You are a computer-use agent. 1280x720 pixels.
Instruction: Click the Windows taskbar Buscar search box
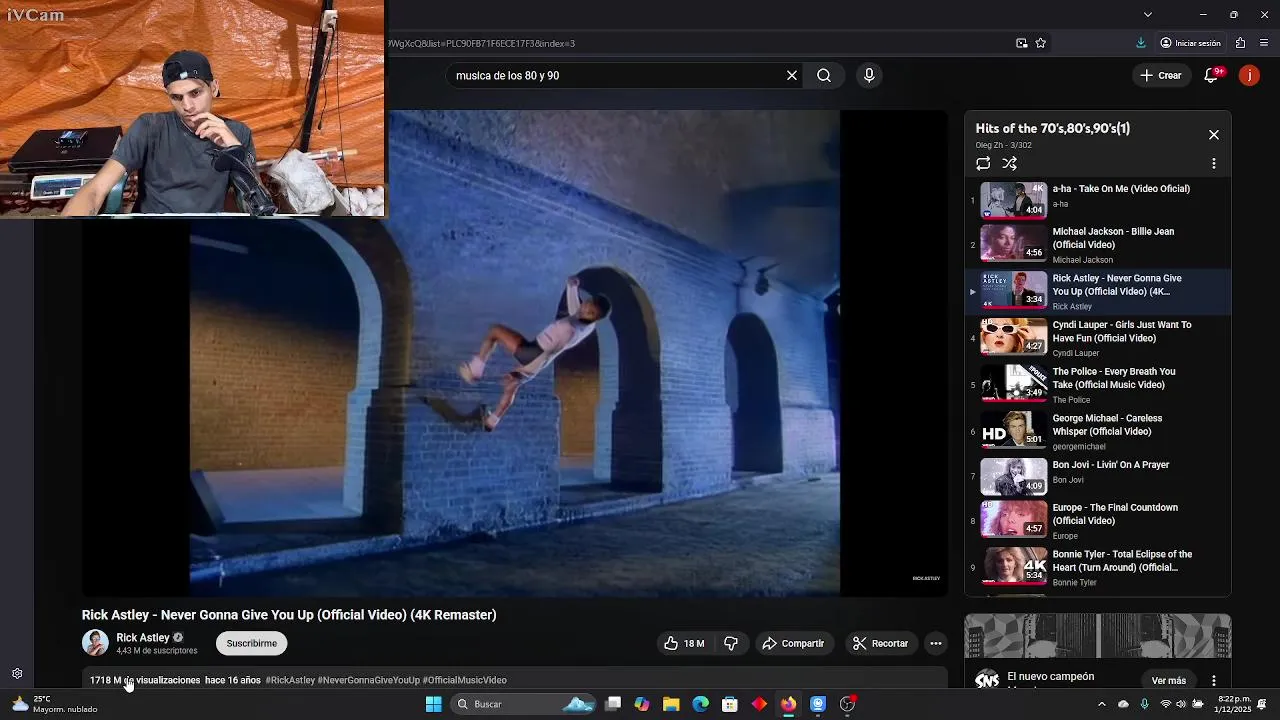click(x=524, y=704)
